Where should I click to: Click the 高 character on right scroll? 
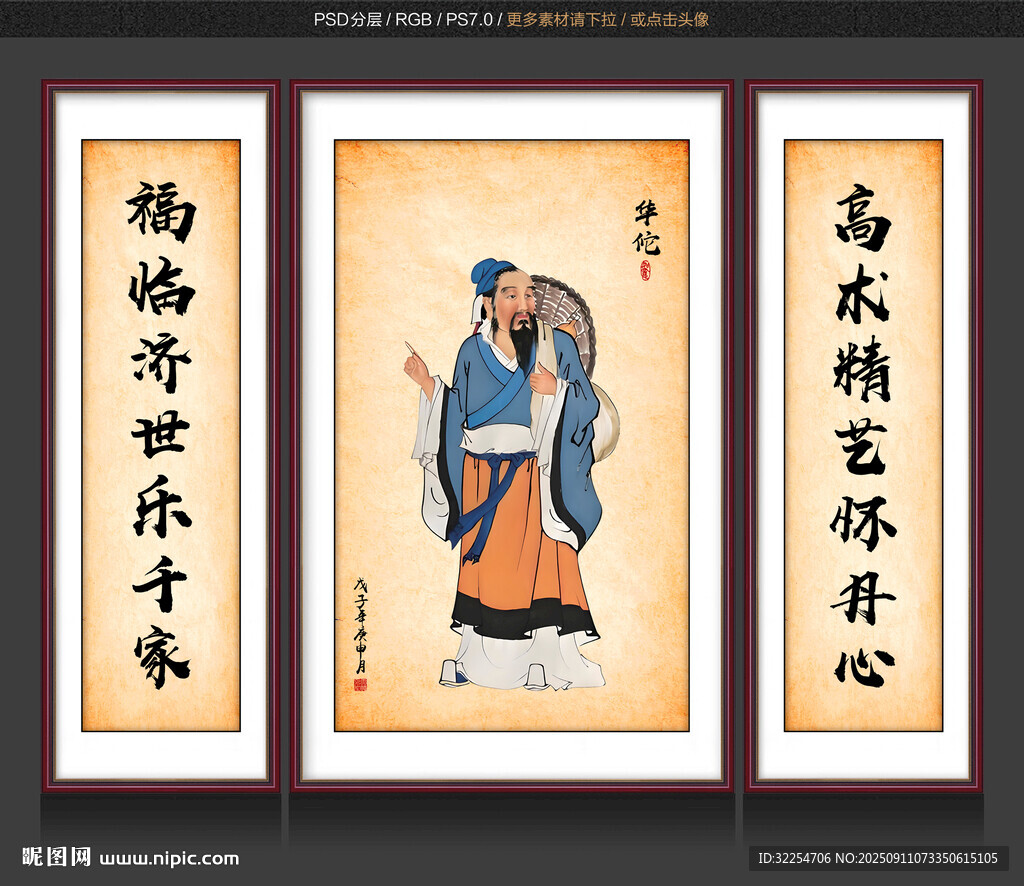click(863, 217)
